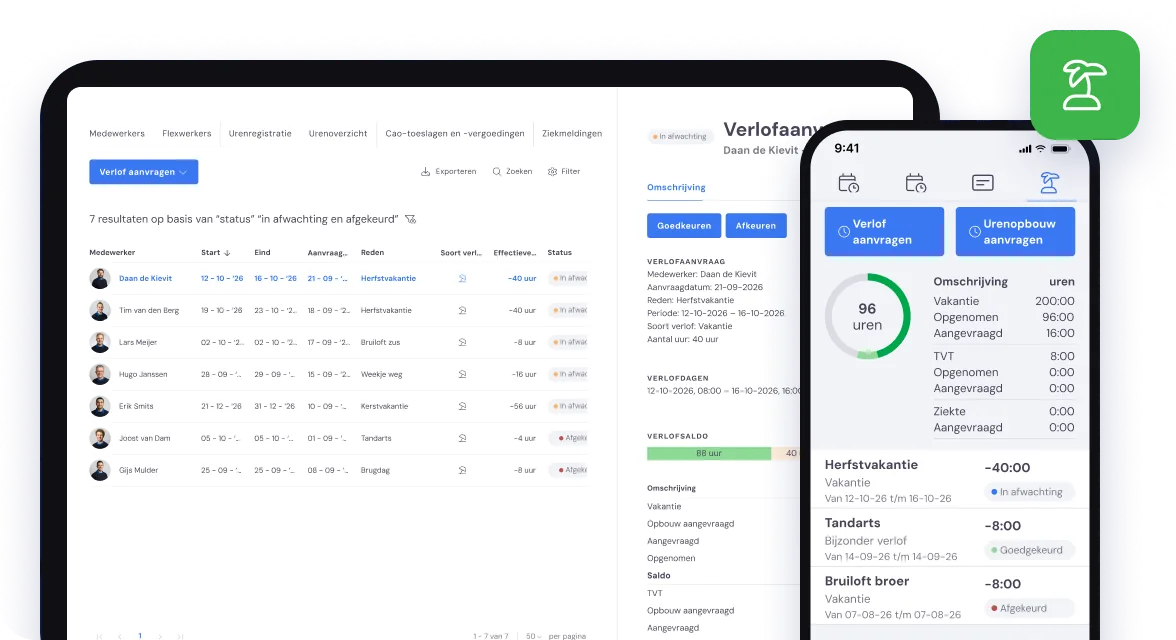This screenshot has width=1176, height=640.
Task: Click the 96 uren circular progress ring
Action: (867, 317)
